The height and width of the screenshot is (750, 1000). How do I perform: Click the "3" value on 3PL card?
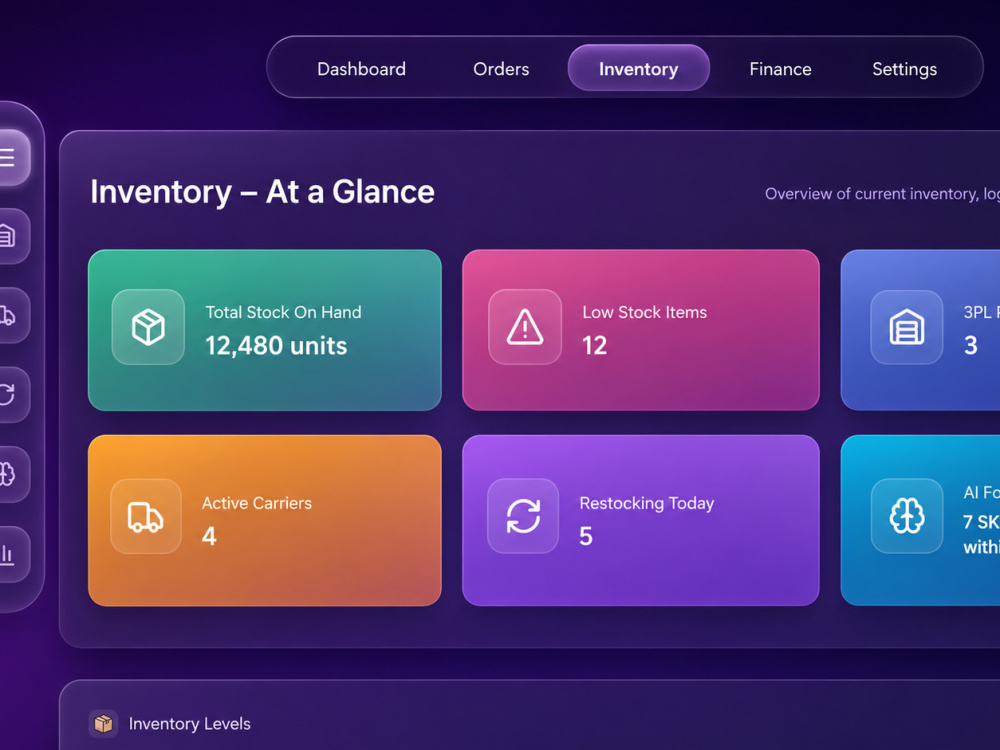971,346
